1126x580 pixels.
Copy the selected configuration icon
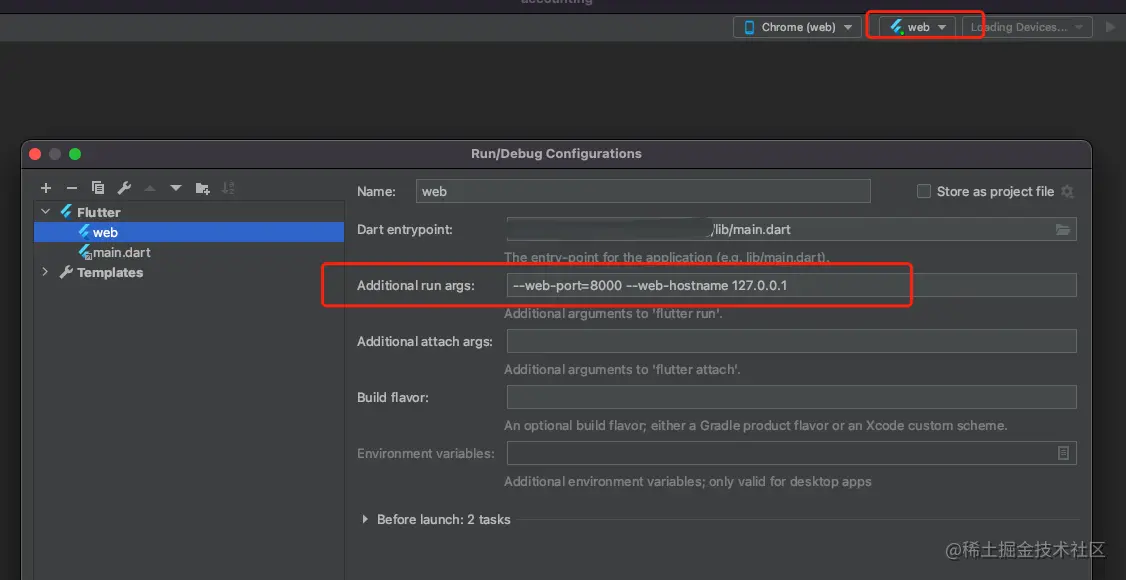point(98,188)
